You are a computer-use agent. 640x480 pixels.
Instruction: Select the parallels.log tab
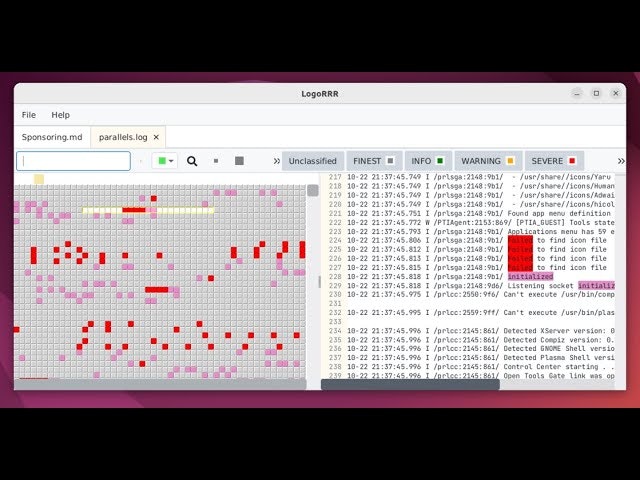pyautogui.click(x=123, y=137)
